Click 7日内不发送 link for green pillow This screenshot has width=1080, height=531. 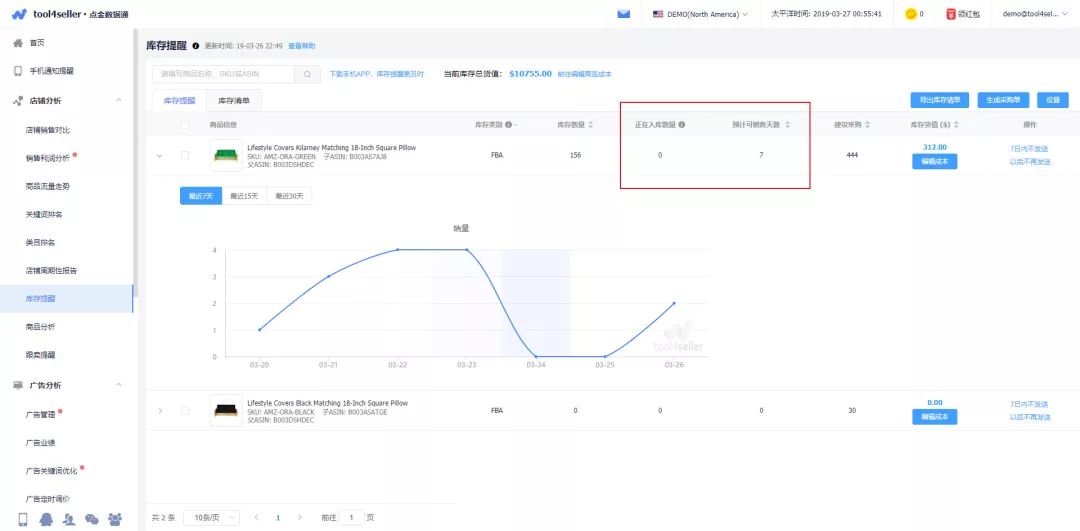[1030, 149]
